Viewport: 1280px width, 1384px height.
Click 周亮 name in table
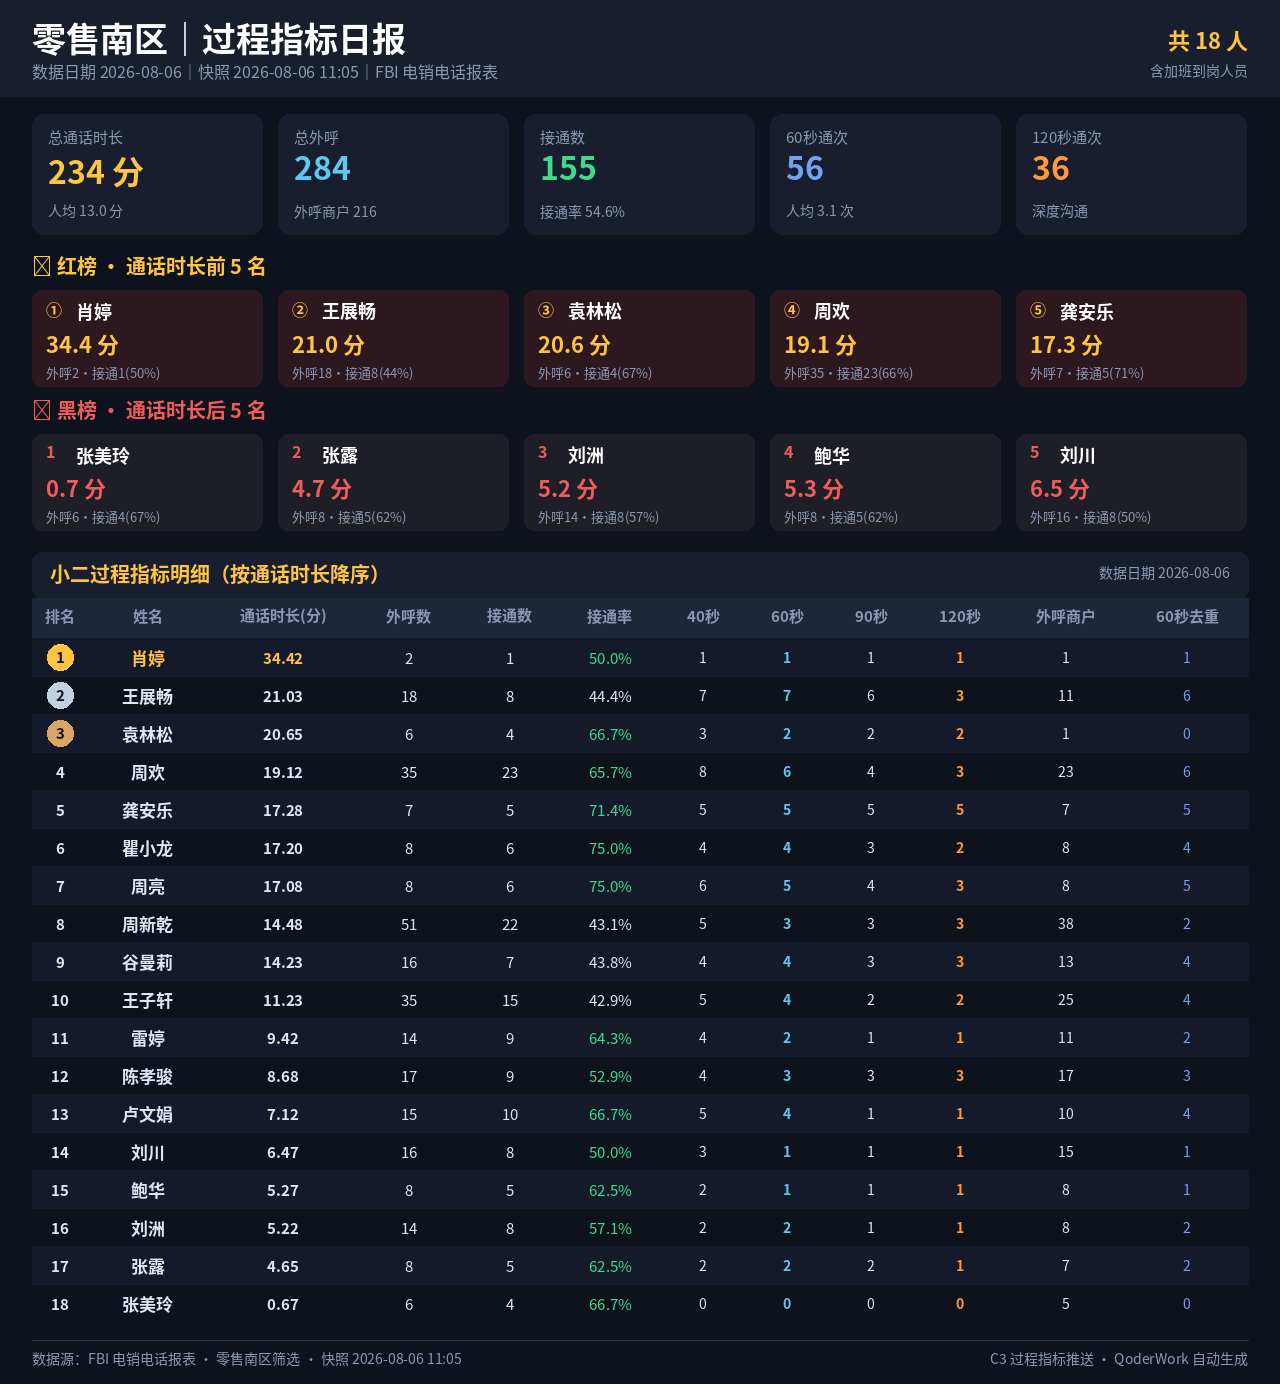point(148,886)
